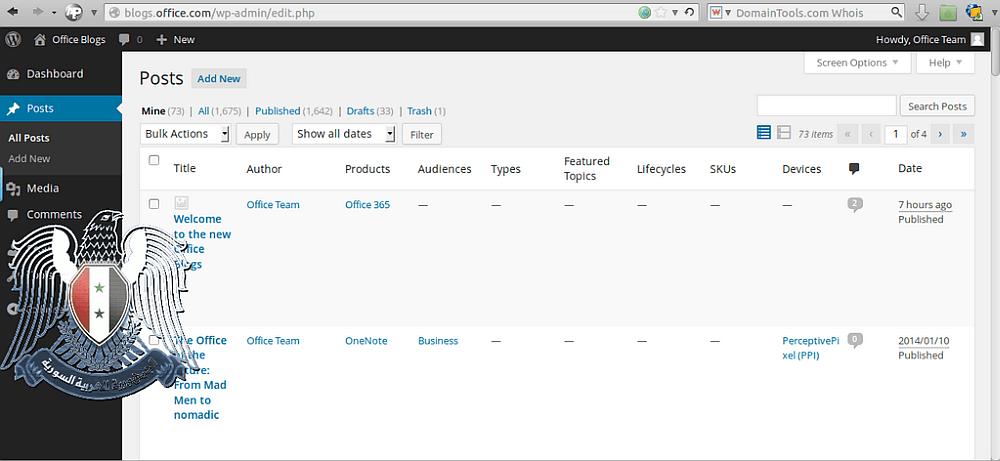Open the Show all dates dropdown
Image resolution: width=1000 pixels, height=461 pixels.
click(344, 134)
